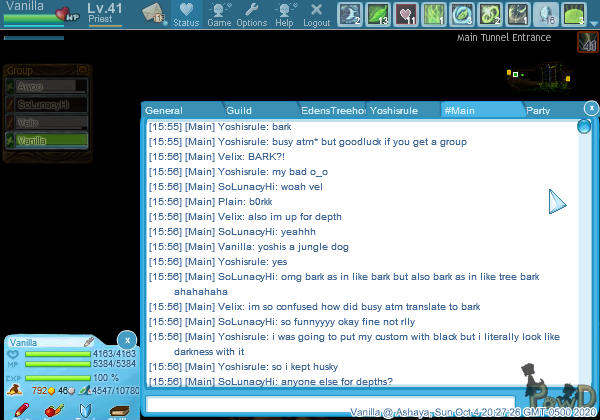Switch to the General chat tab
This screenshot has height=420, width=600.
tap(164, 111)
